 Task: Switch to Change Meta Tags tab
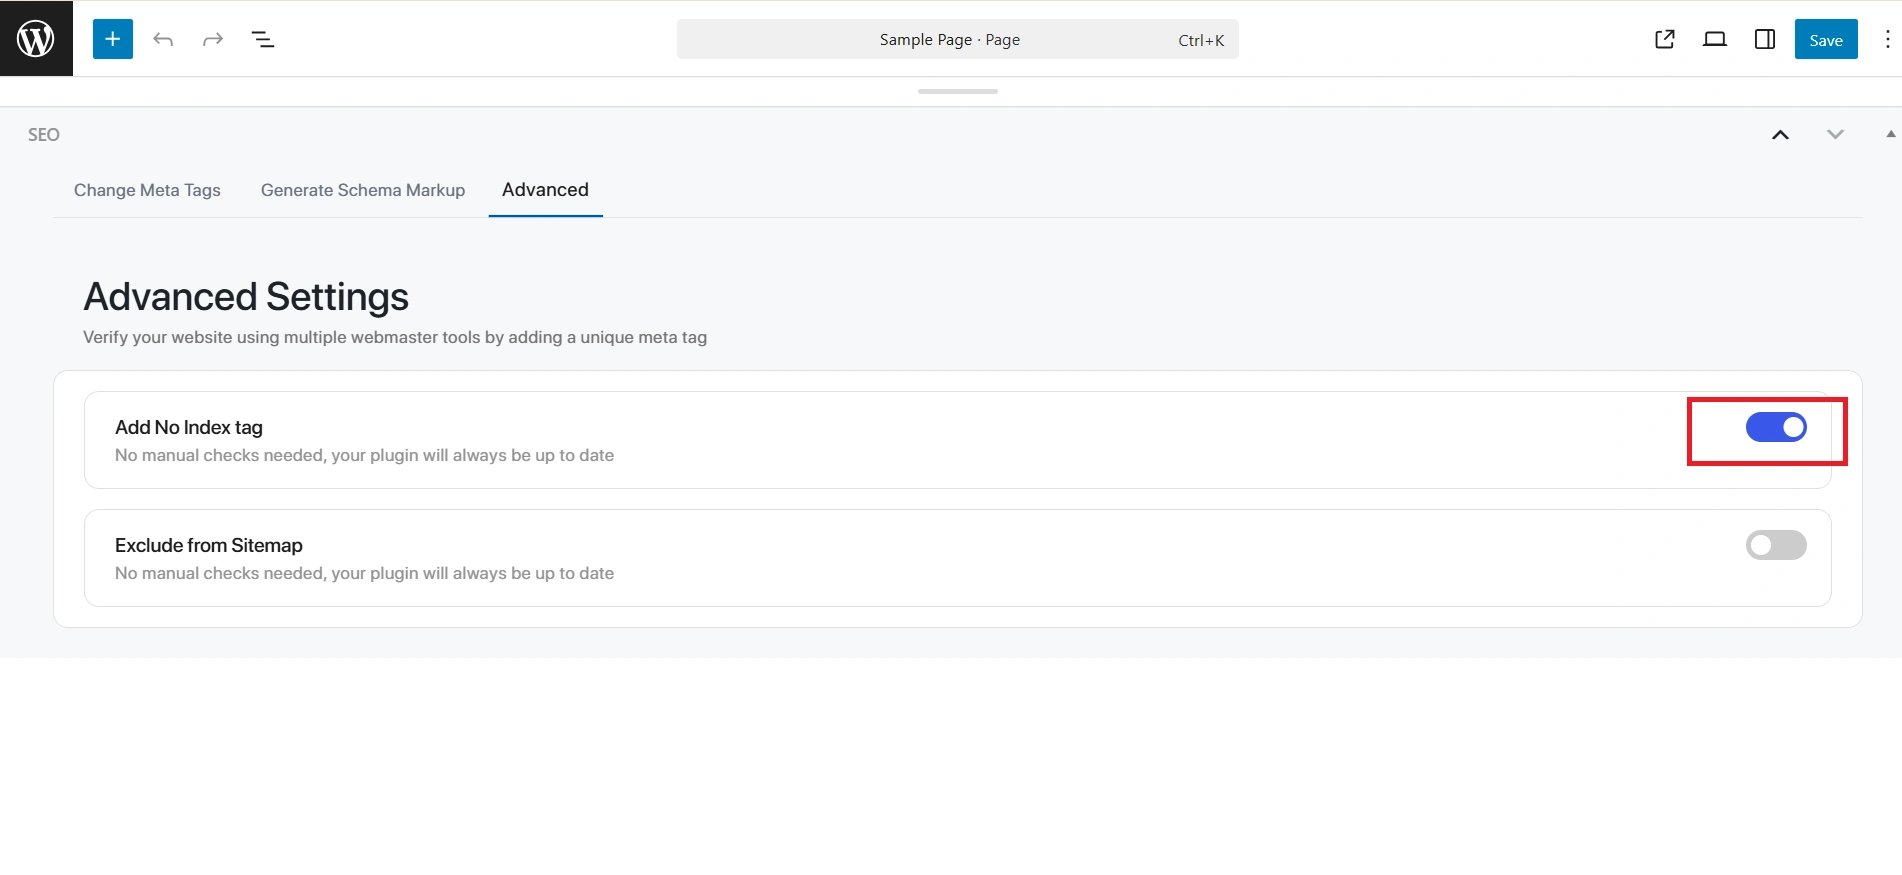pyautogui.click(x=147, y=190)
